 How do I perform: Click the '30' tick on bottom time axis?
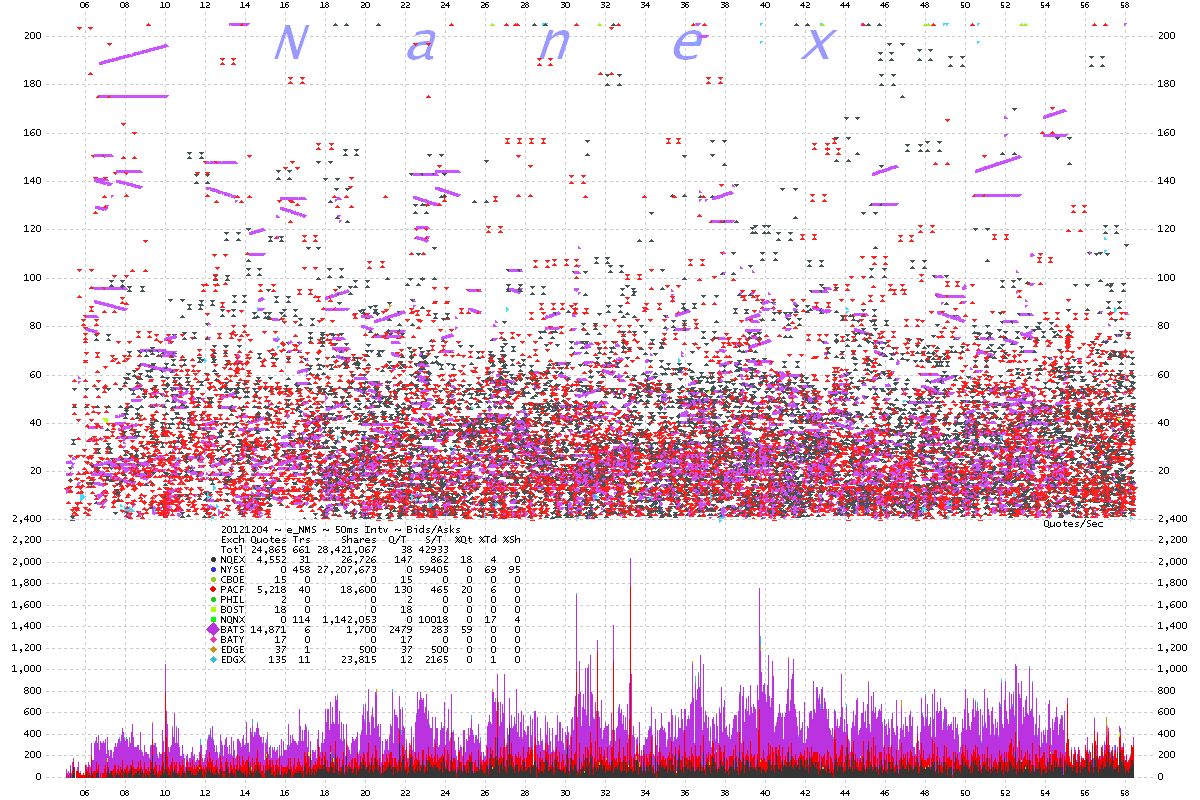pos(565,792)
